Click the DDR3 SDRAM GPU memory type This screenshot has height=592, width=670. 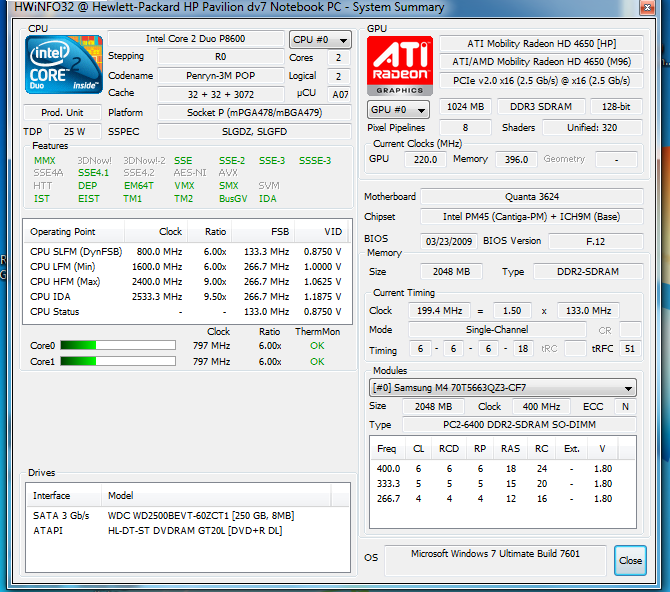coord(541,106)
